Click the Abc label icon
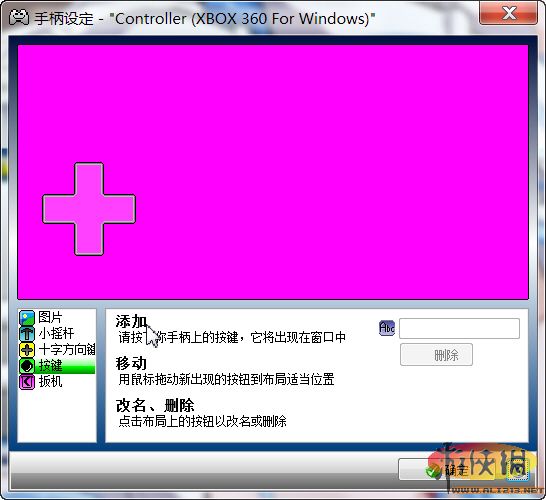Screen dimensions: 546x500 [387, 328]
